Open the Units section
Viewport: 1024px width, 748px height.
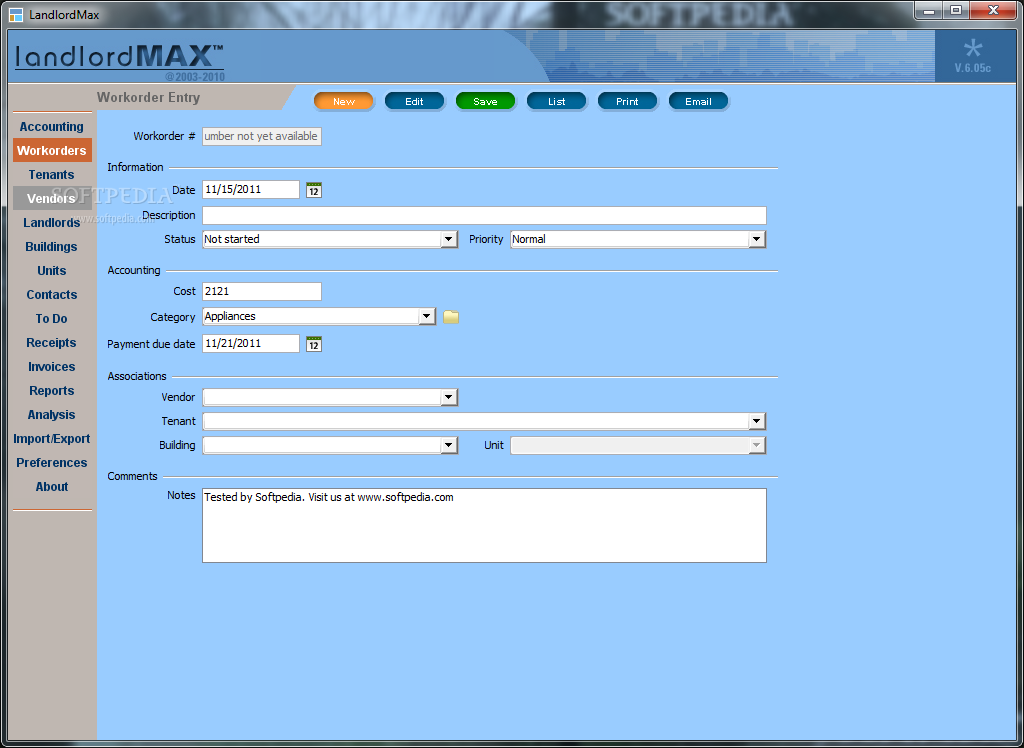52,271
